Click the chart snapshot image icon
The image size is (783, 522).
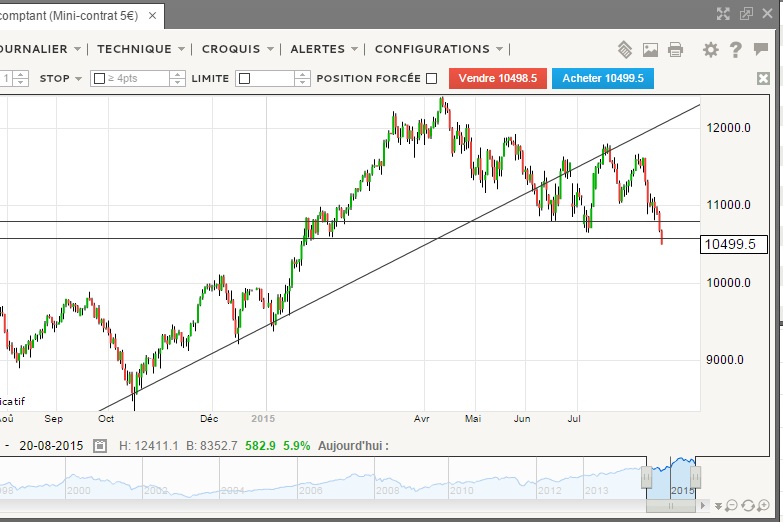(x=651, y=49)
